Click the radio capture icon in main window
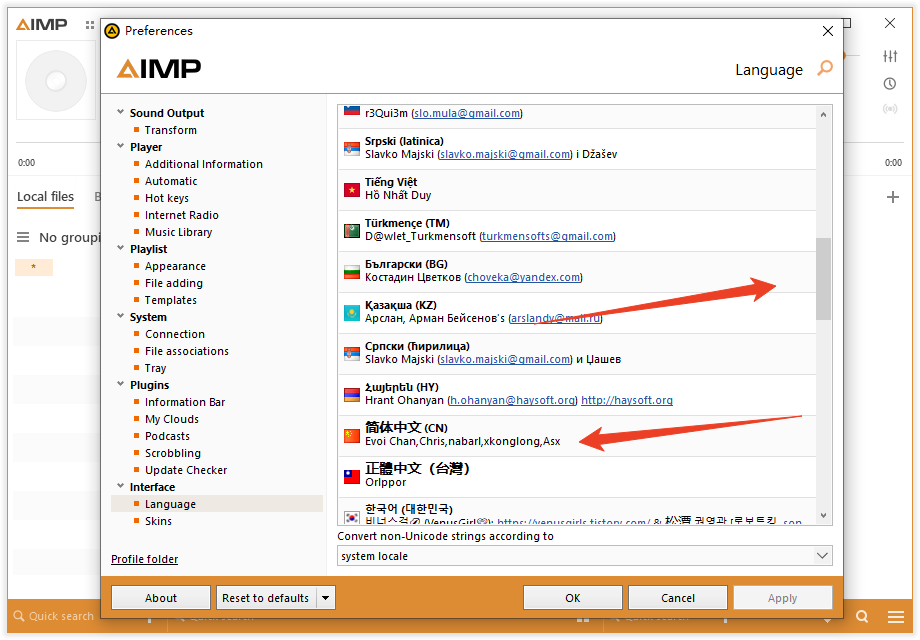This screenshot has height=640, width=920. pos(889,109)
